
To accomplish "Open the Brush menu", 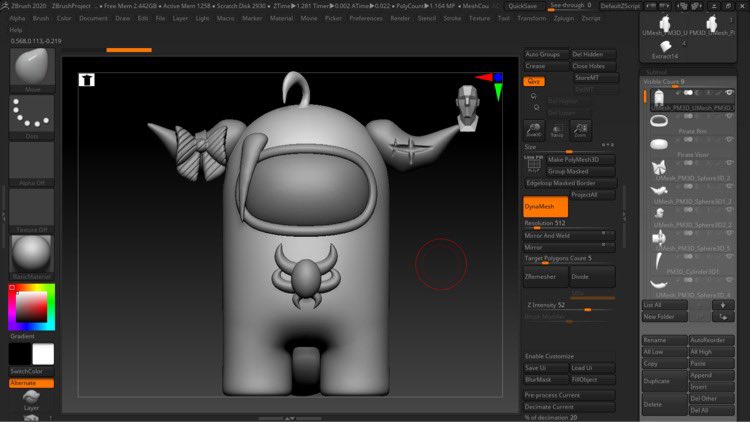I will (x=41, y=18).
